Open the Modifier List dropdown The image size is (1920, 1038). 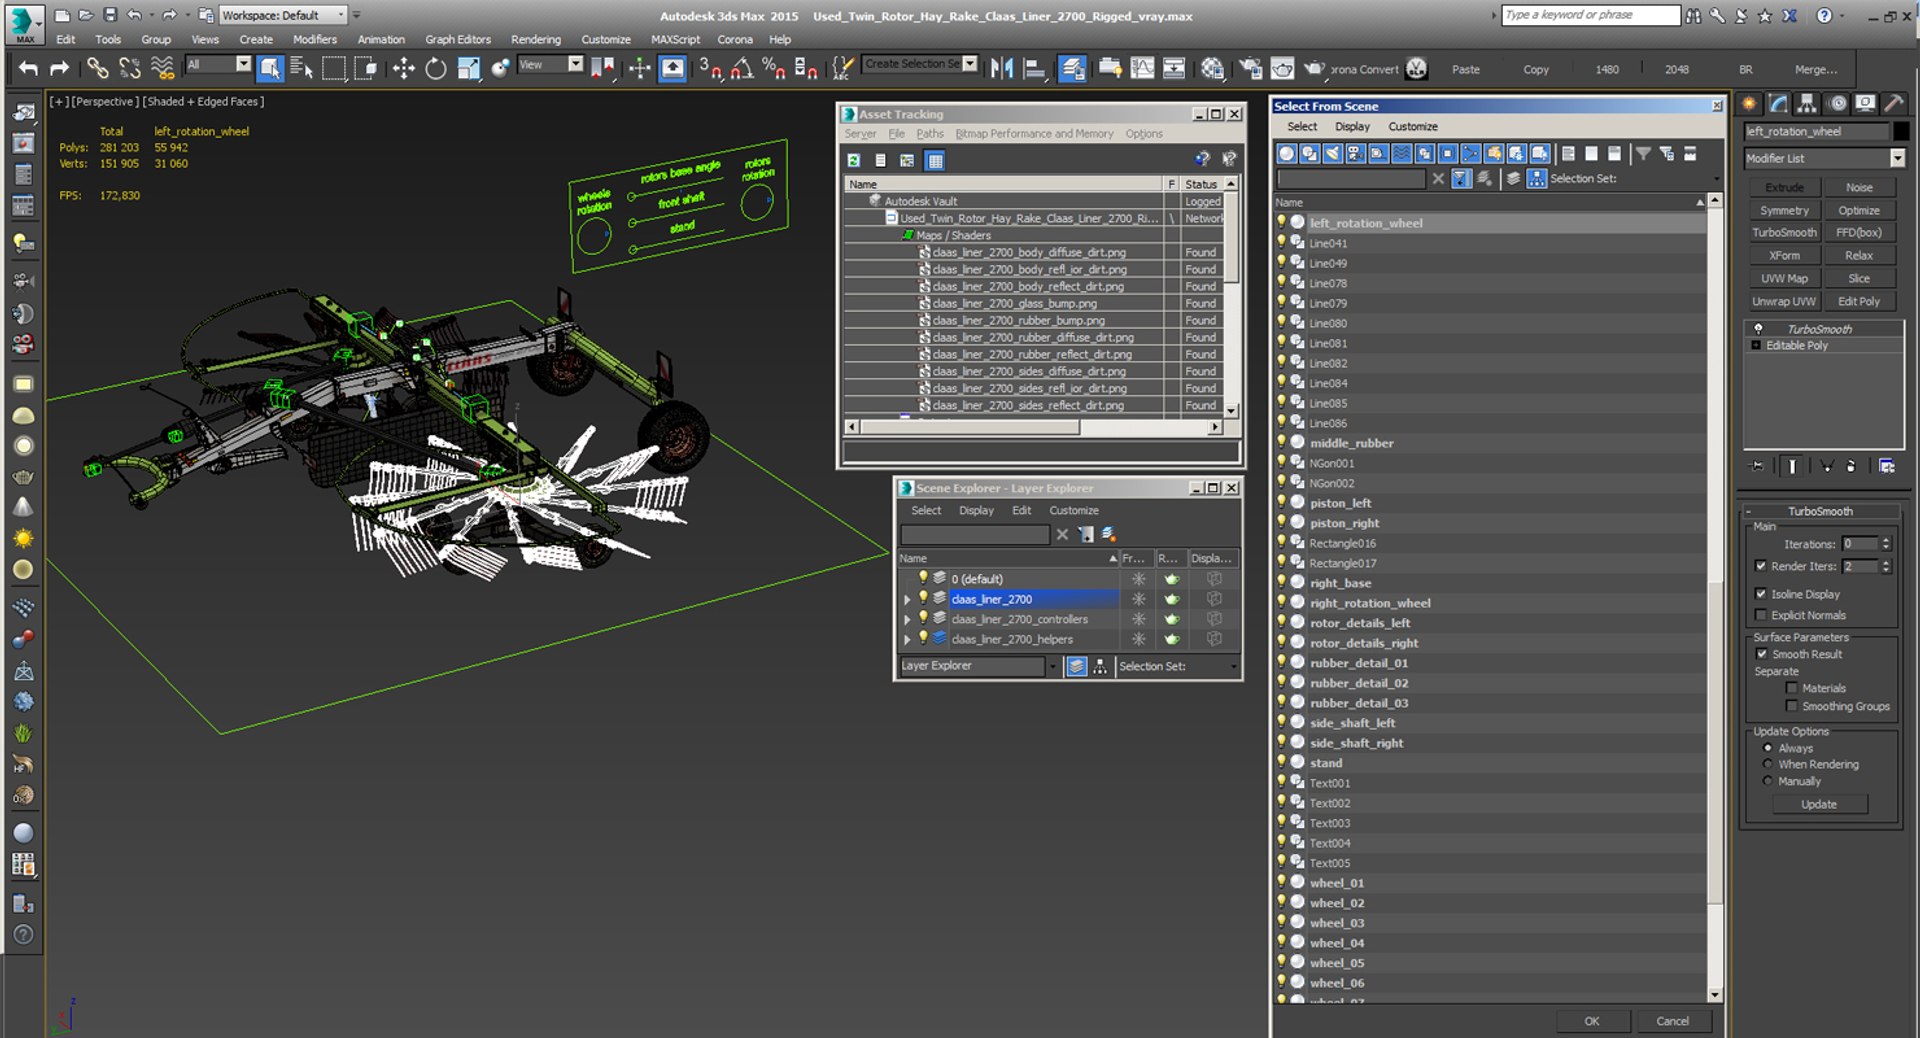tap(1825, 158)
